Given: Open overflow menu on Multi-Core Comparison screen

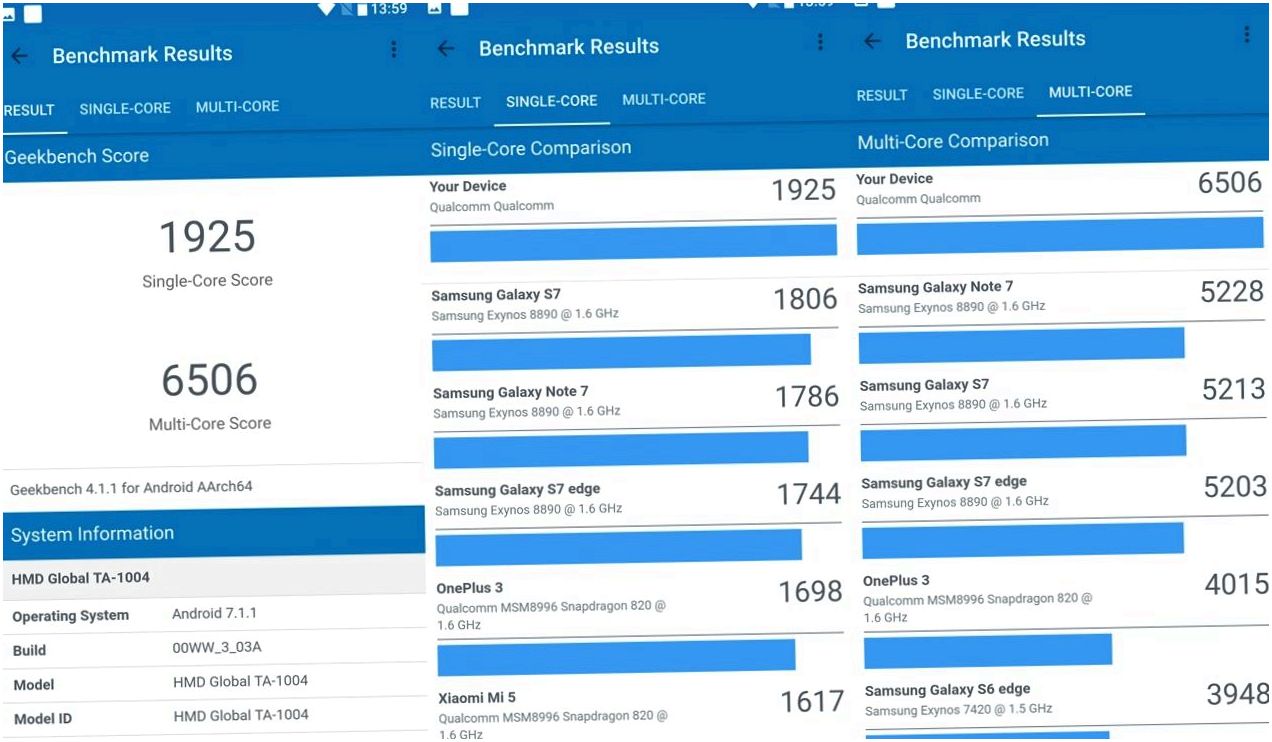Looking at the screenshot, I should pos(1247,34).
